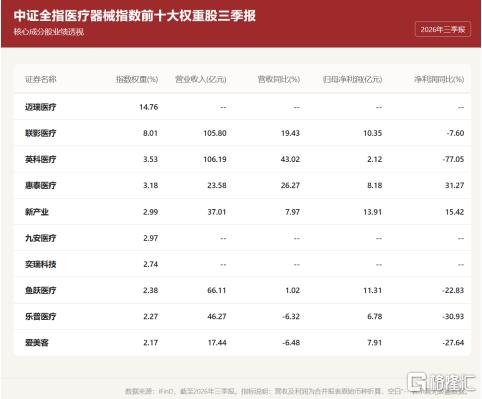Click 鱼跃医疗 revenue growth 1.02

(x=292, y=290)
